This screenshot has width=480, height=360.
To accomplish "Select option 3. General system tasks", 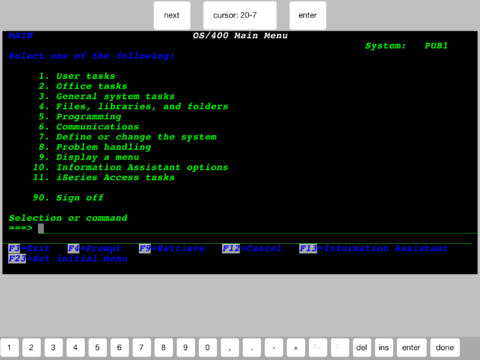I will pos(107,96).
